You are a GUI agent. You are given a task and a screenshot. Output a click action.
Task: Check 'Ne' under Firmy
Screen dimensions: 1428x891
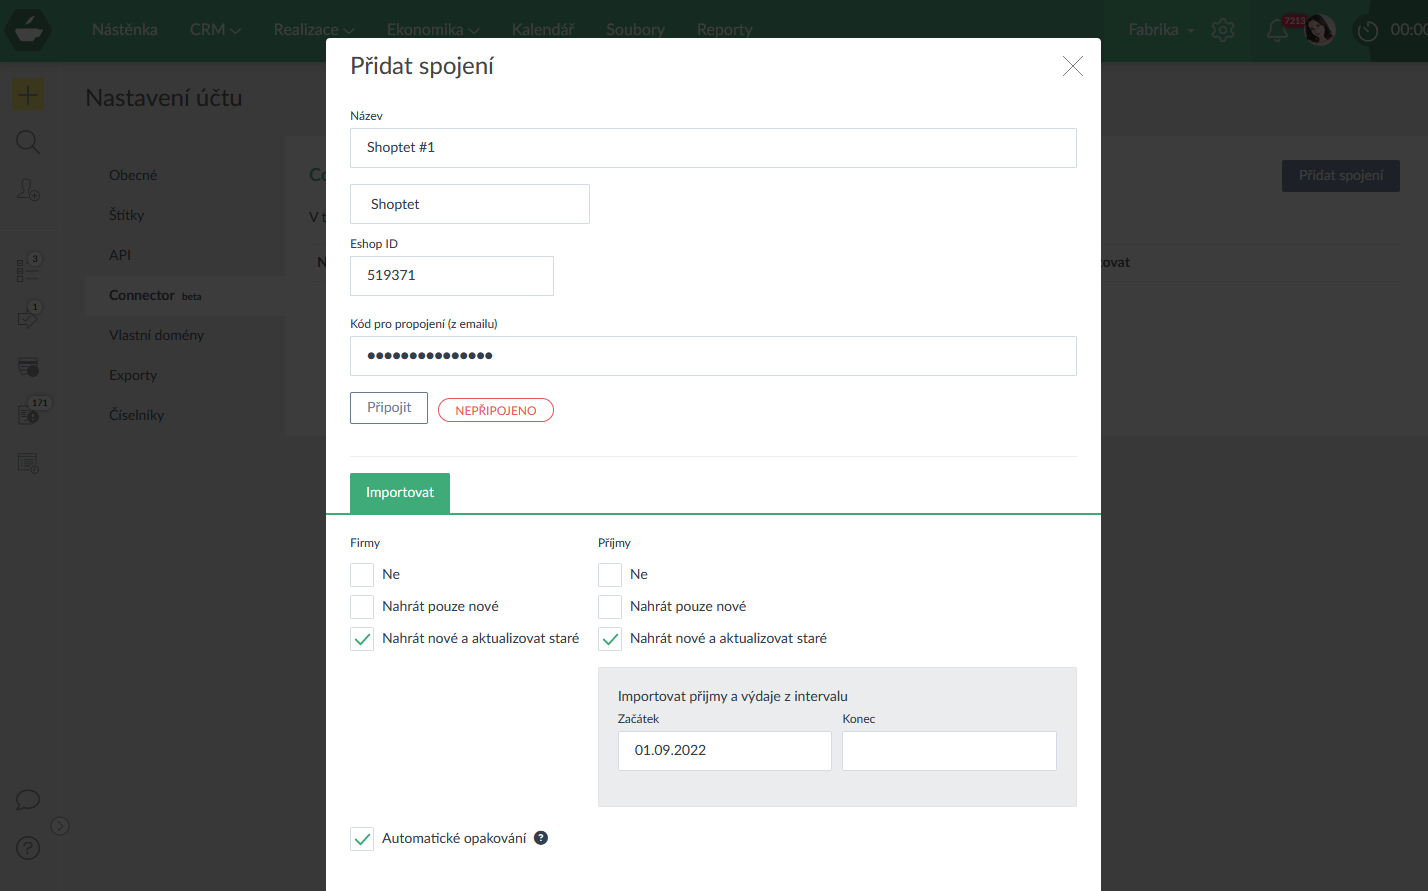pyautogui.click(x=362, y=575)
